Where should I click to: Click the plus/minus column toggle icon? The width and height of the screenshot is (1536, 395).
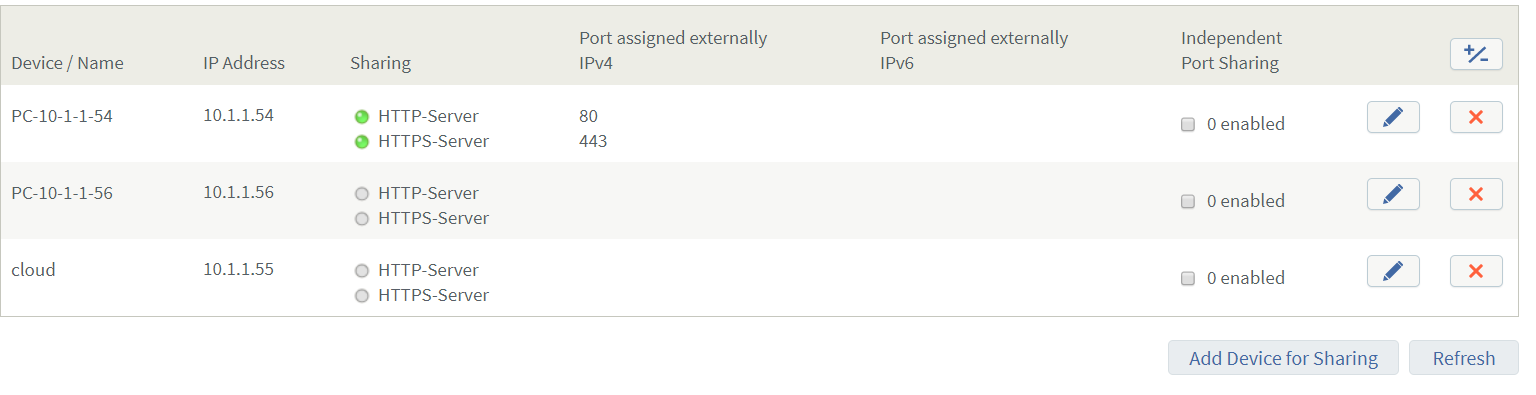pyautogui.click(x=1476, y=54)
